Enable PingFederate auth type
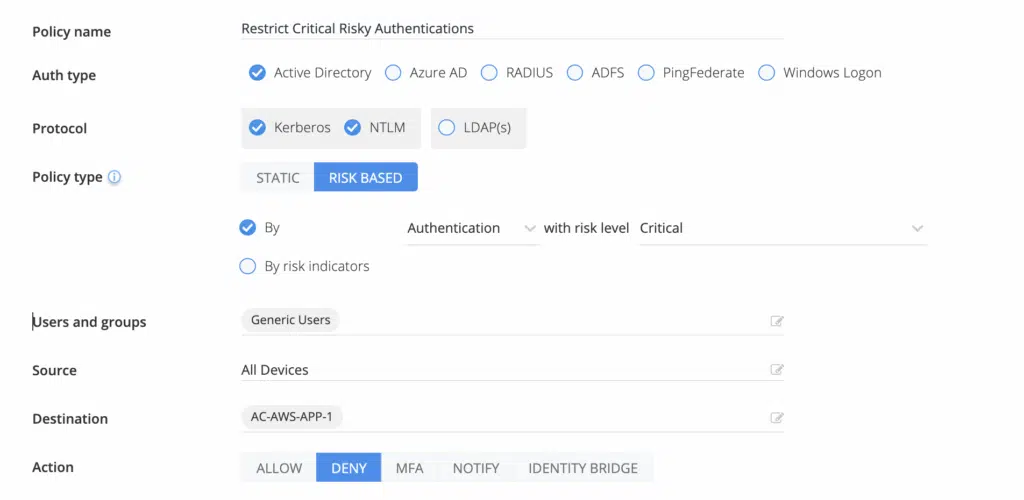The width and height of the screenshot is (1024, 500). click(646, 73)
